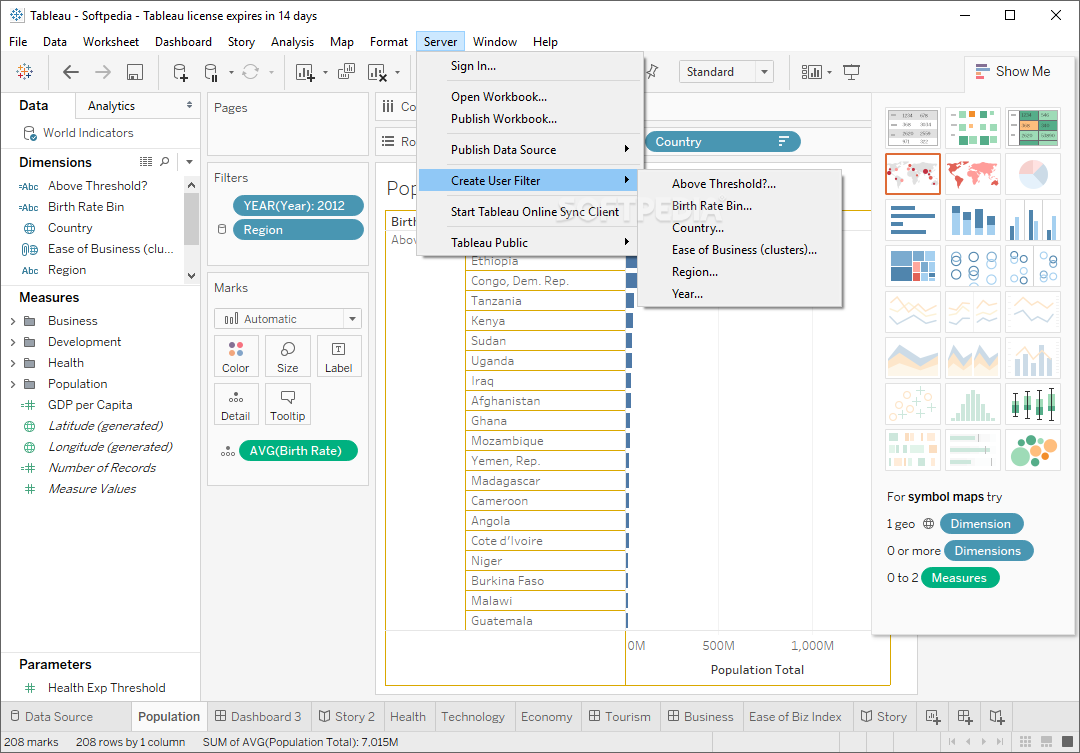Click the Tableau start page logo icon

pyautogui.click(x=24, y=72)
